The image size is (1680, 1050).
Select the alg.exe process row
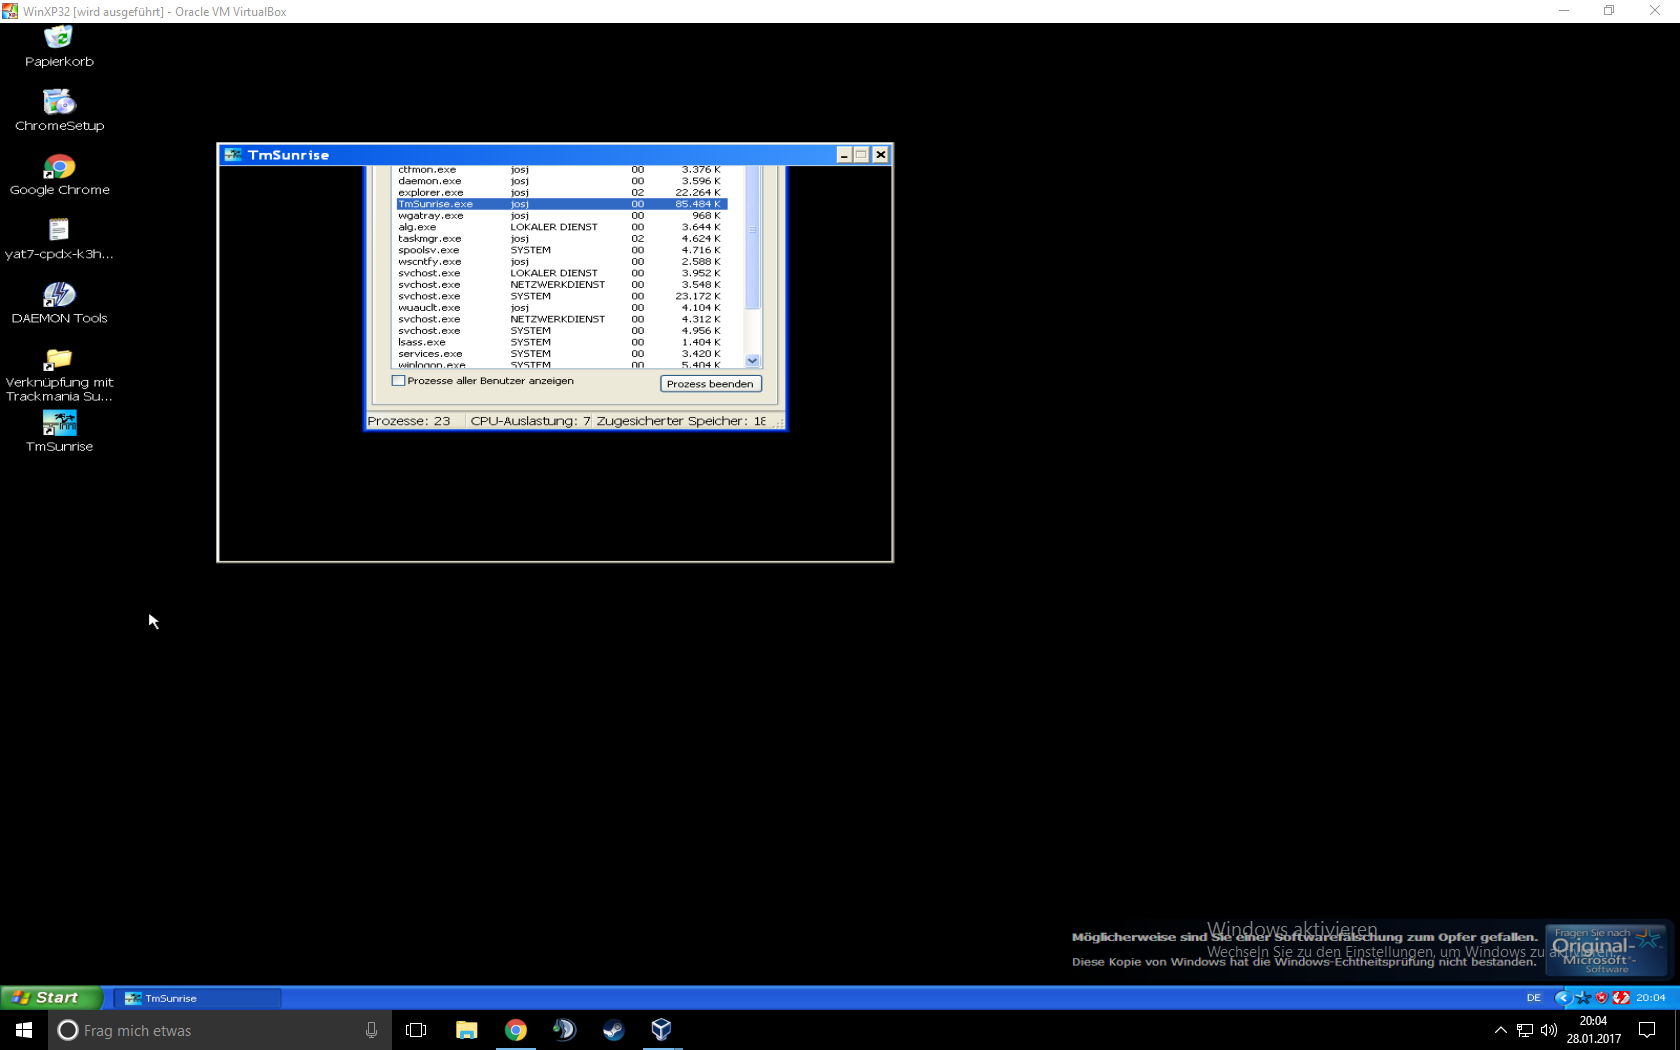[x=561, y=227]
